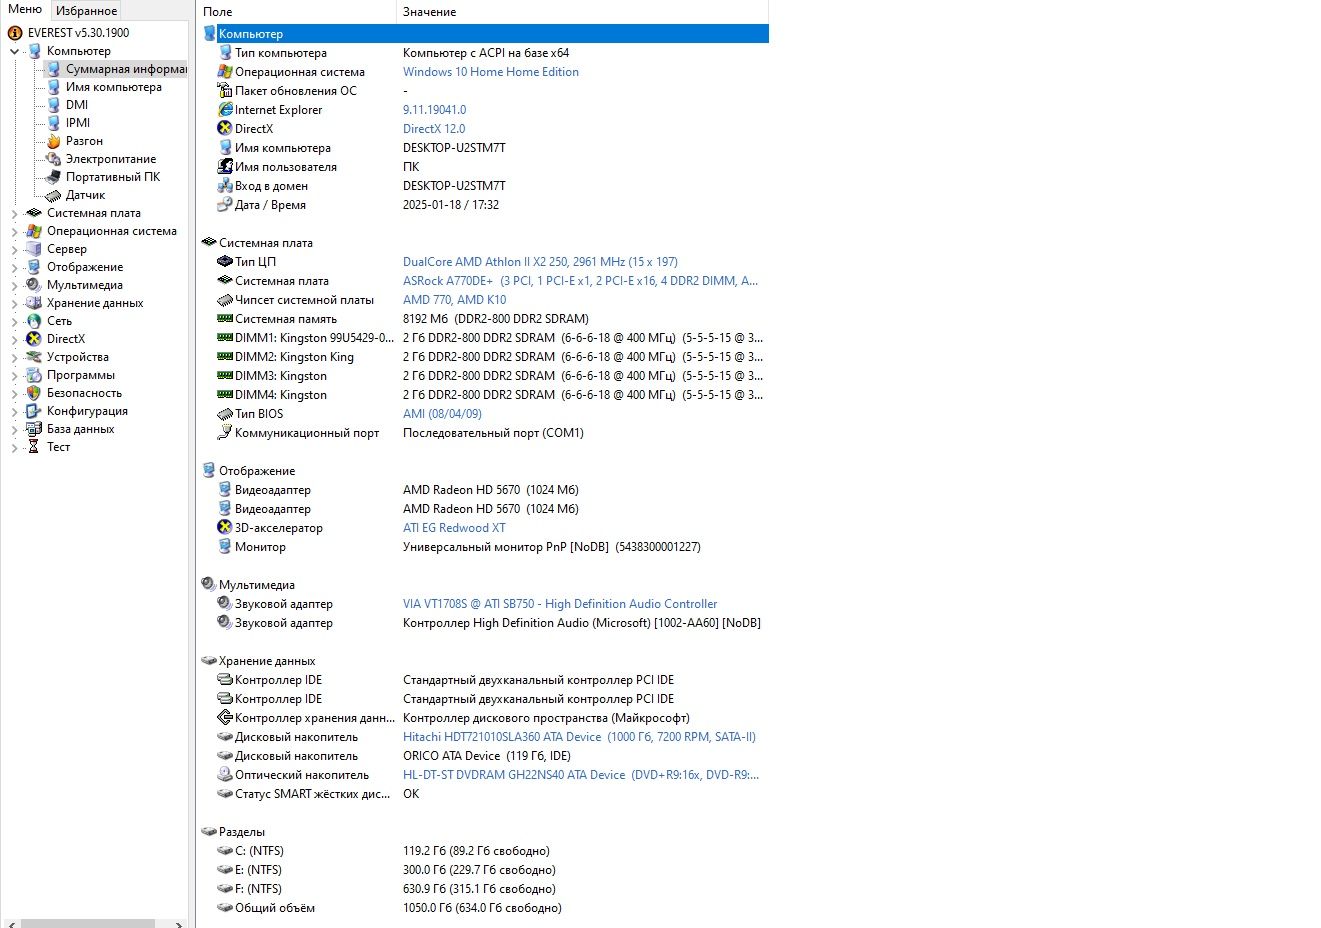Click the Имя компьютера tree icon
The image size is (1321, 928).
[x=53, y=87]
